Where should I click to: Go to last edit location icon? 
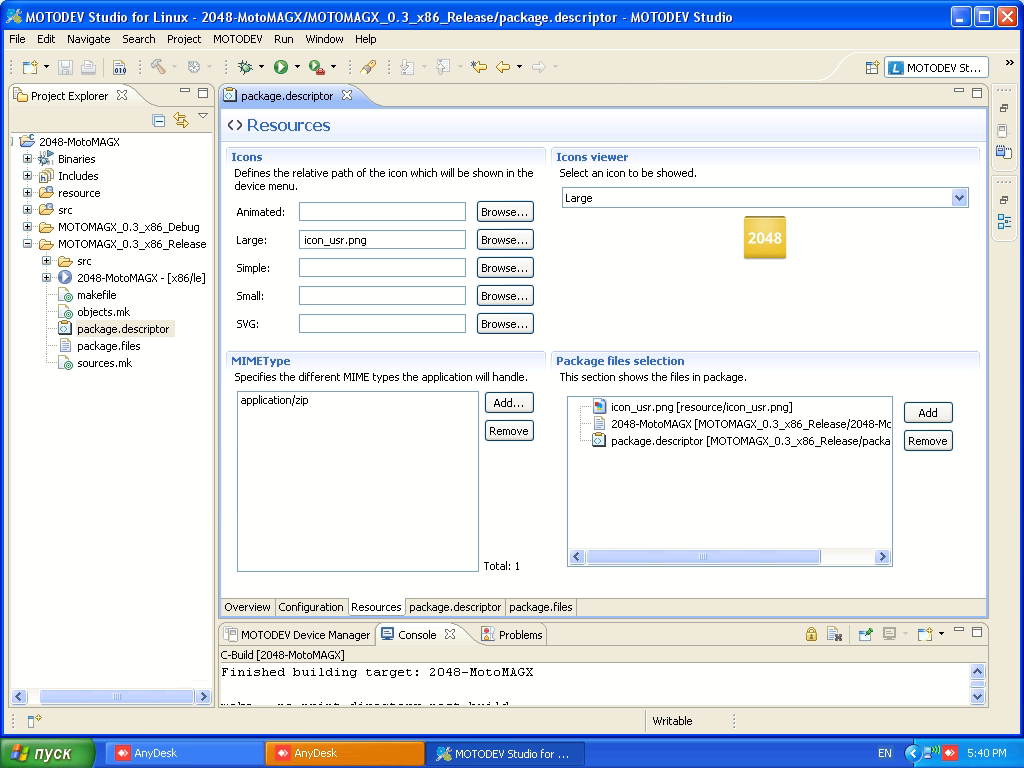click(x=479, y=67)
